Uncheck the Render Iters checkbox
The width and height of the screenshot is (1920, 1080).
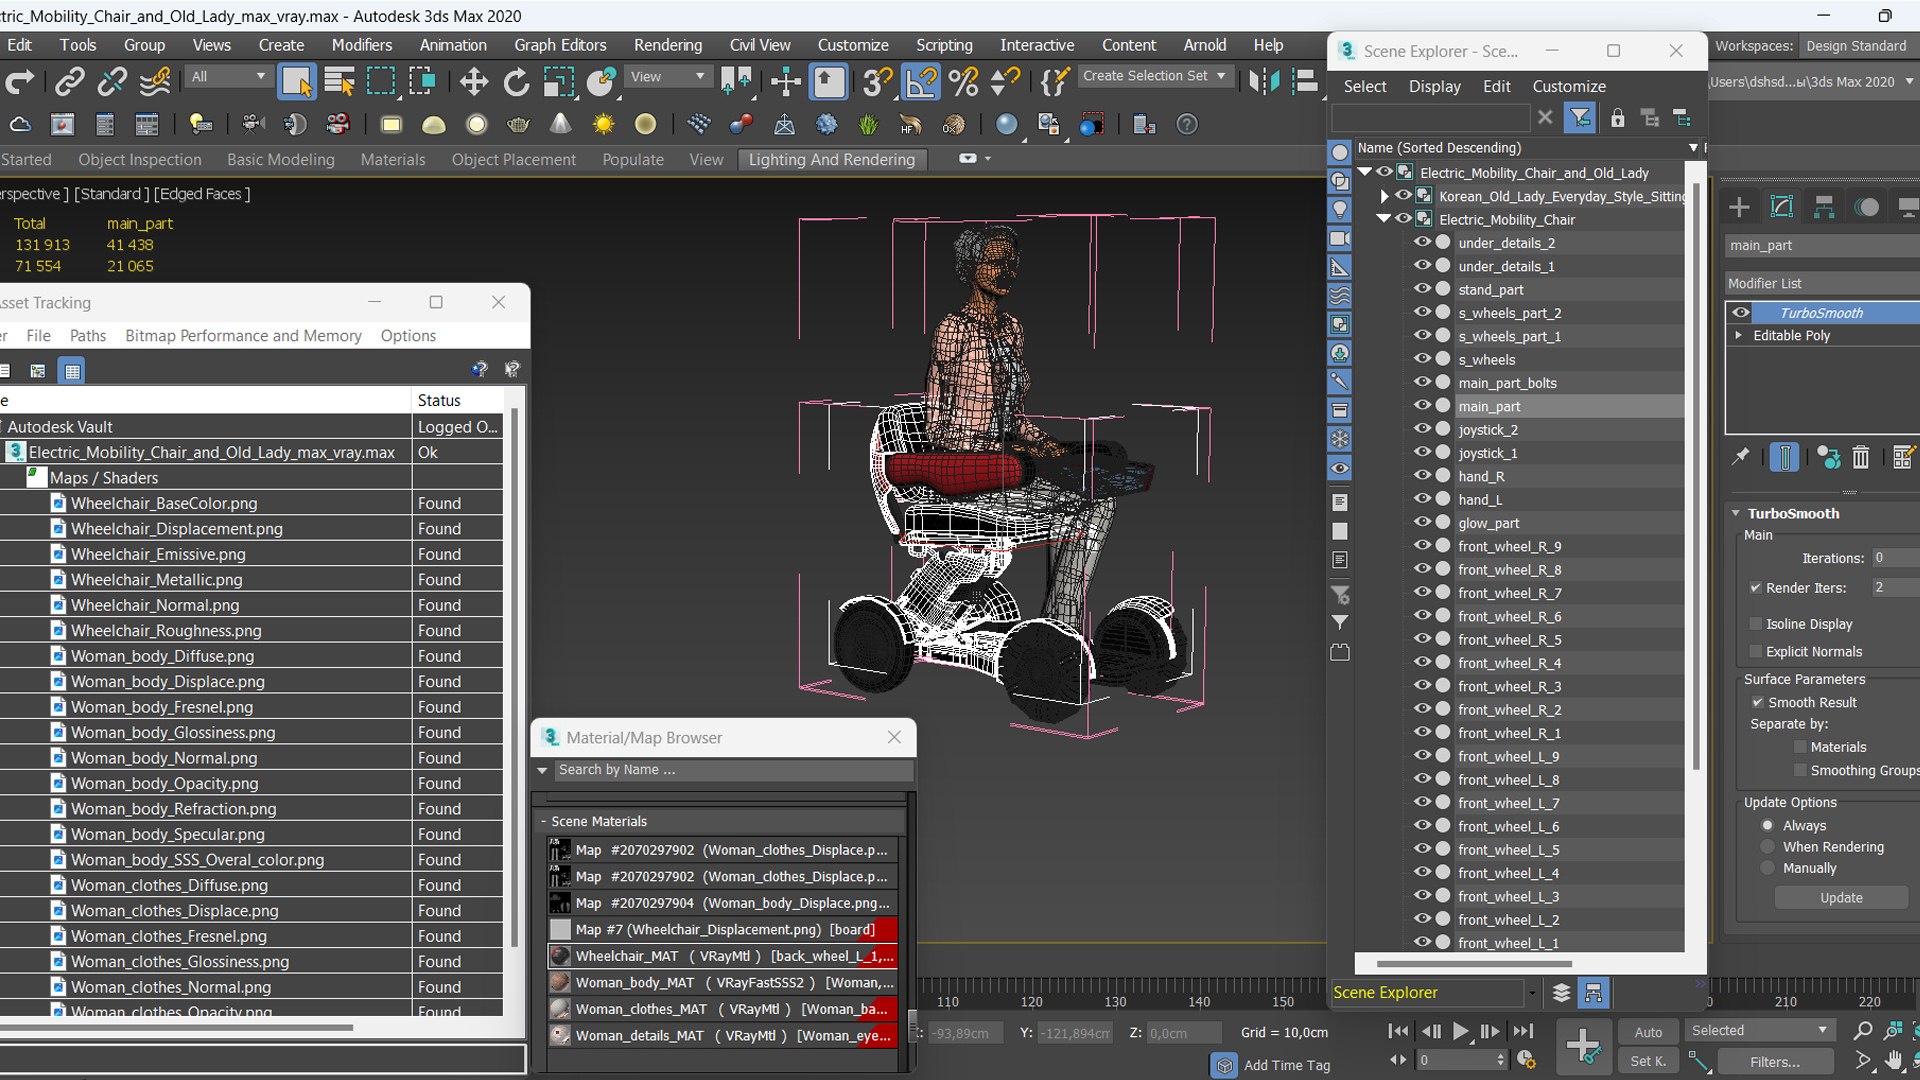pos(1755,588)
